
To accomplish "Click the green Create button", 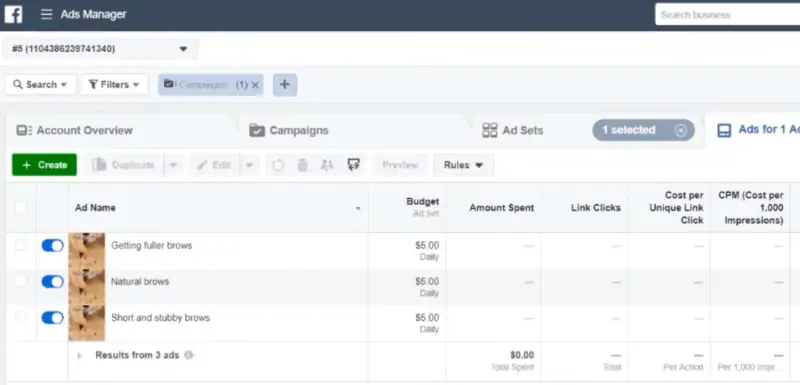I will pos(44,165).
